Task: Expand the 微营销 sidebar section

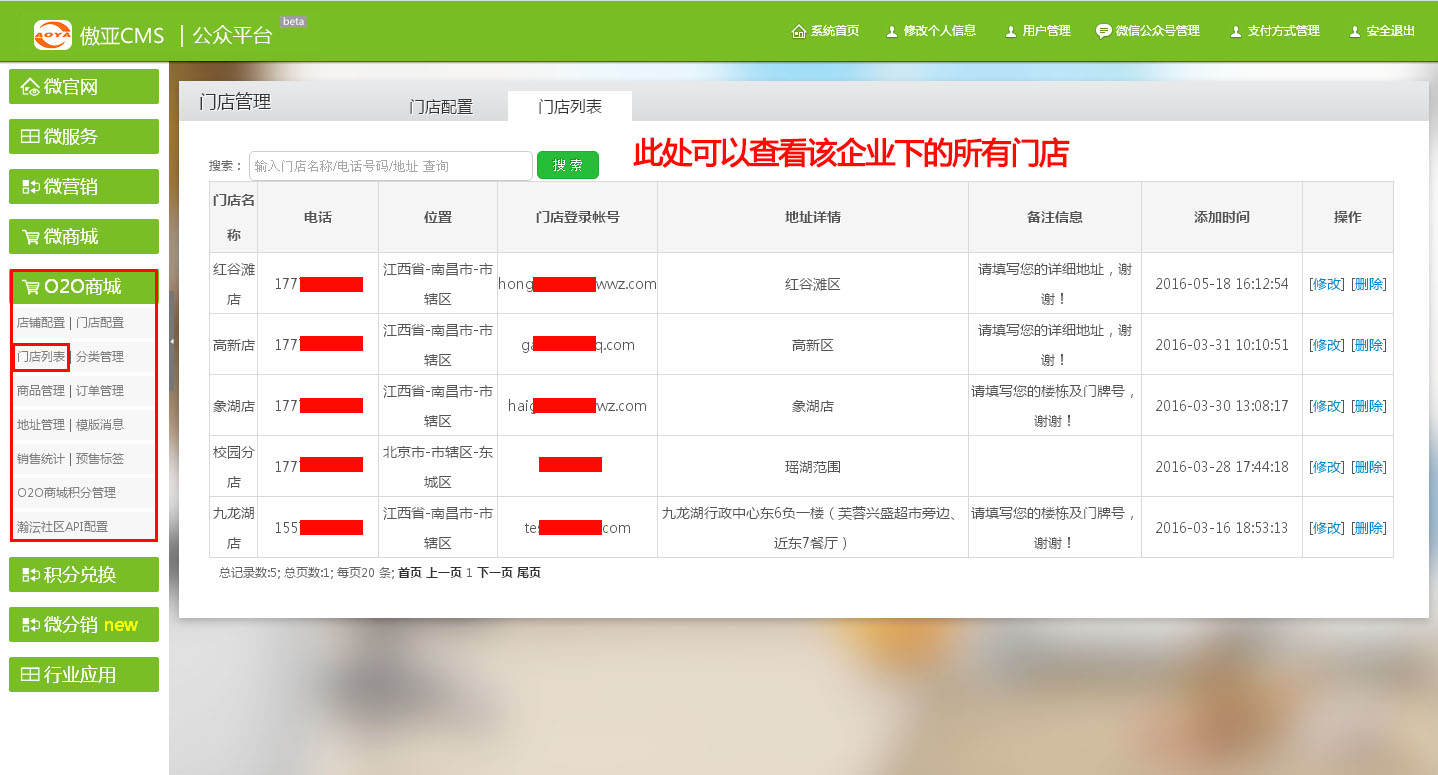Action: pyautogui.click(x=84, y=187)
